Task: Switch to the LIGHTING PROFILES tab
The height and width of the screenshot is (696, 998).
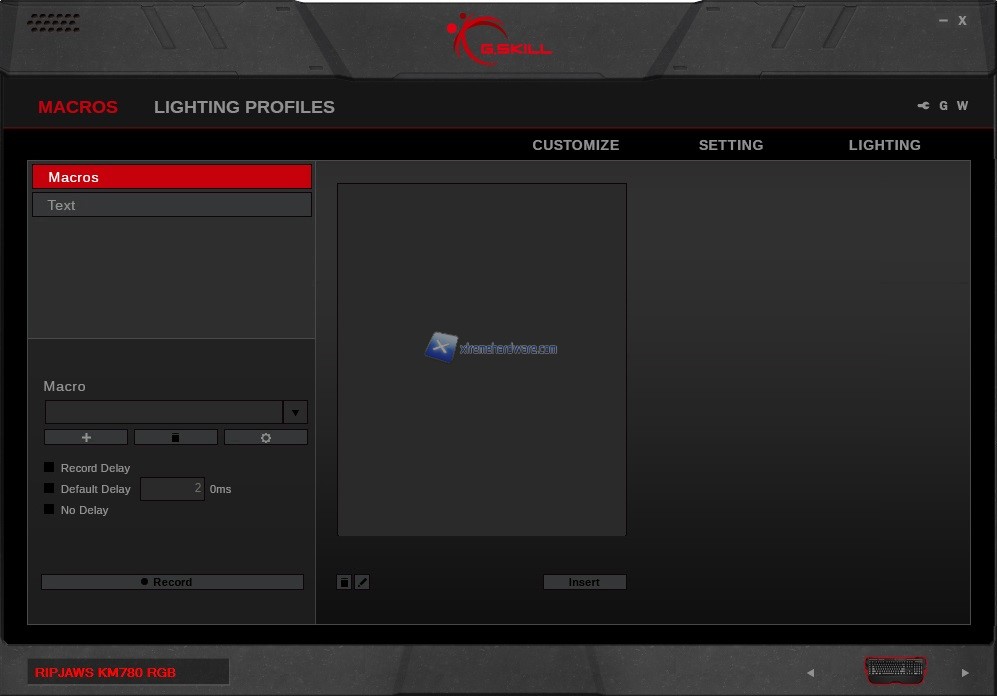Action: 244,107
